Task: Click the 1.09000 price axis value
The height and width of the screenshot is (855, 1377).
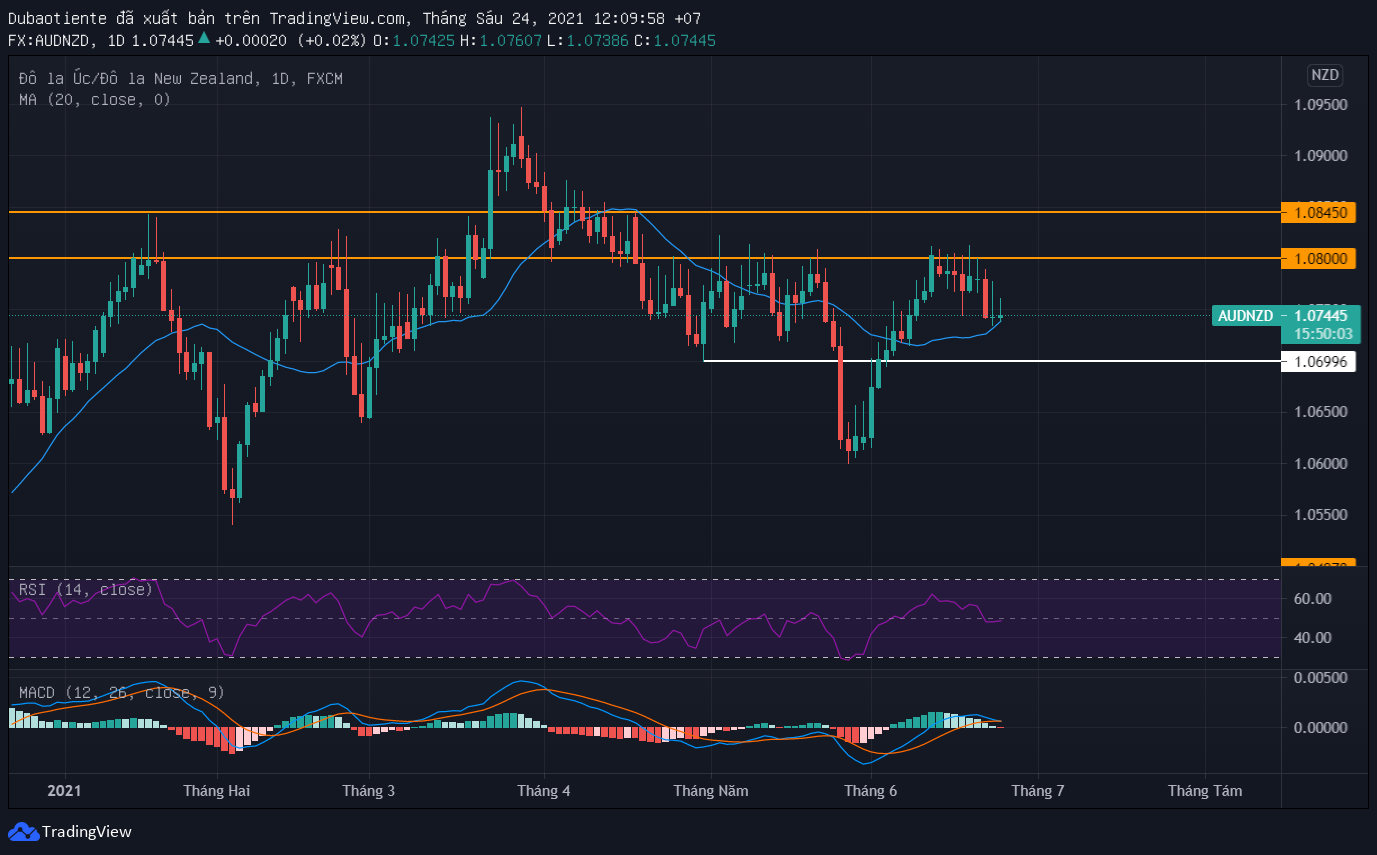Action: pos(1319,156)
